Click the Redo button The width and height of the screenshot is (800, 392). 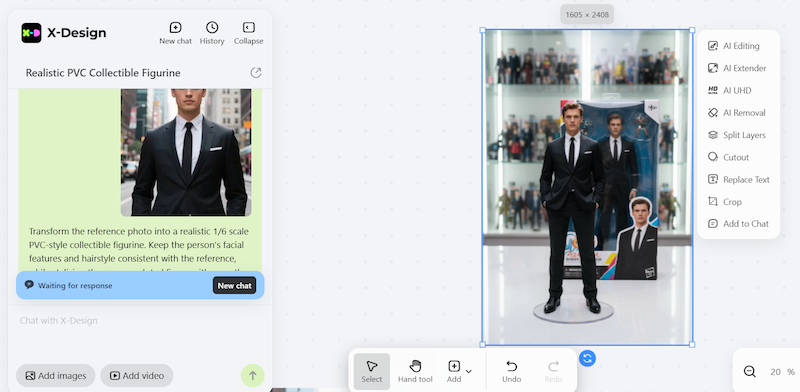pyautogui.click(x=553, y=371)
